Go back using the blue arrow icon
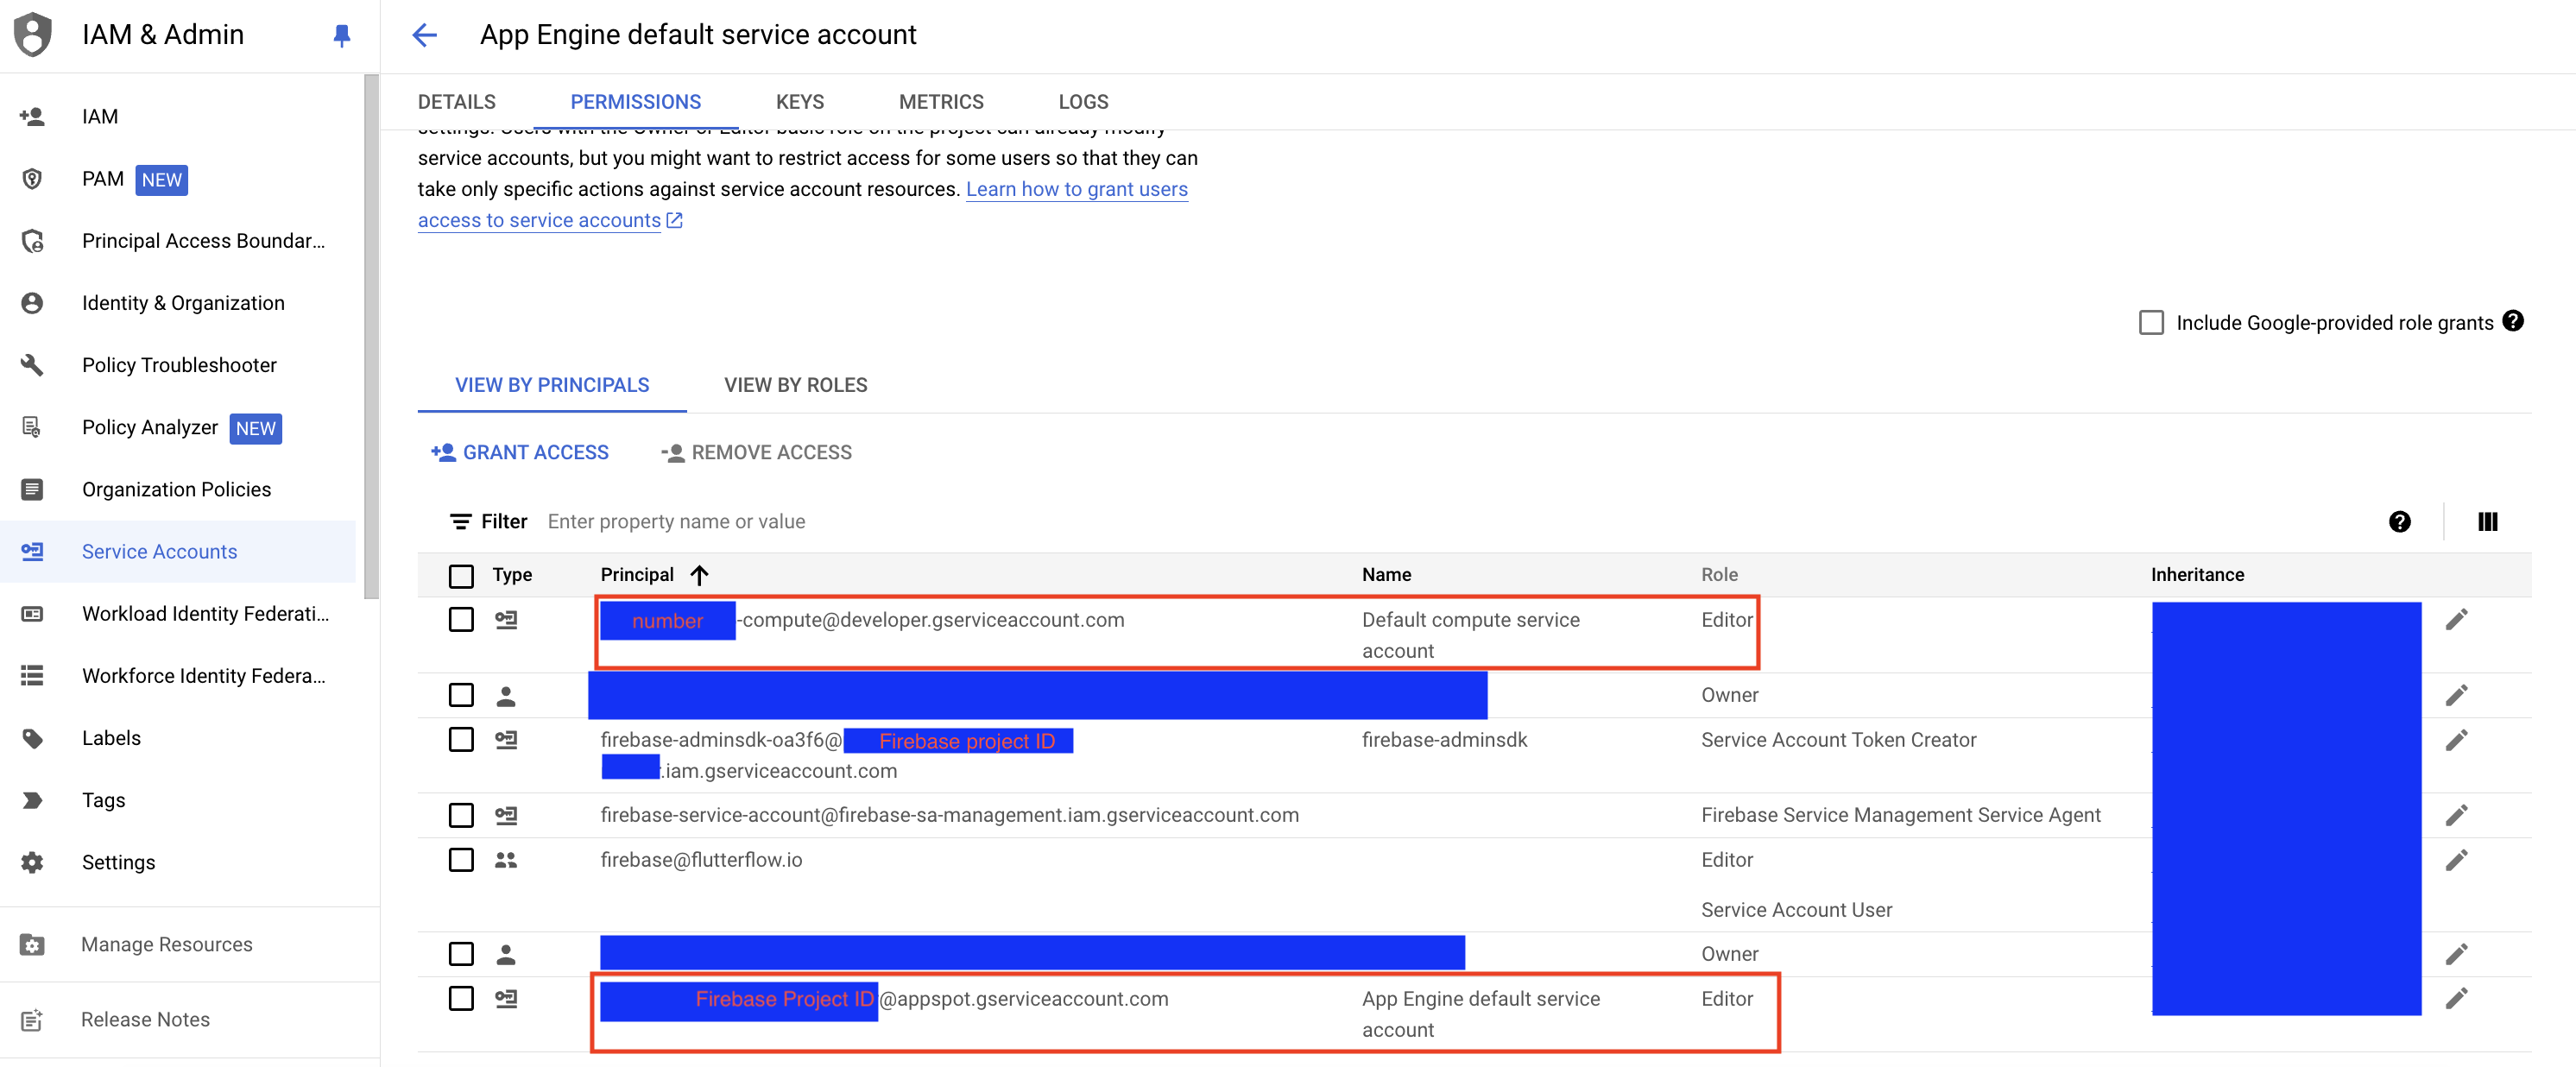 pyautogui.click(x=425, y=35)
